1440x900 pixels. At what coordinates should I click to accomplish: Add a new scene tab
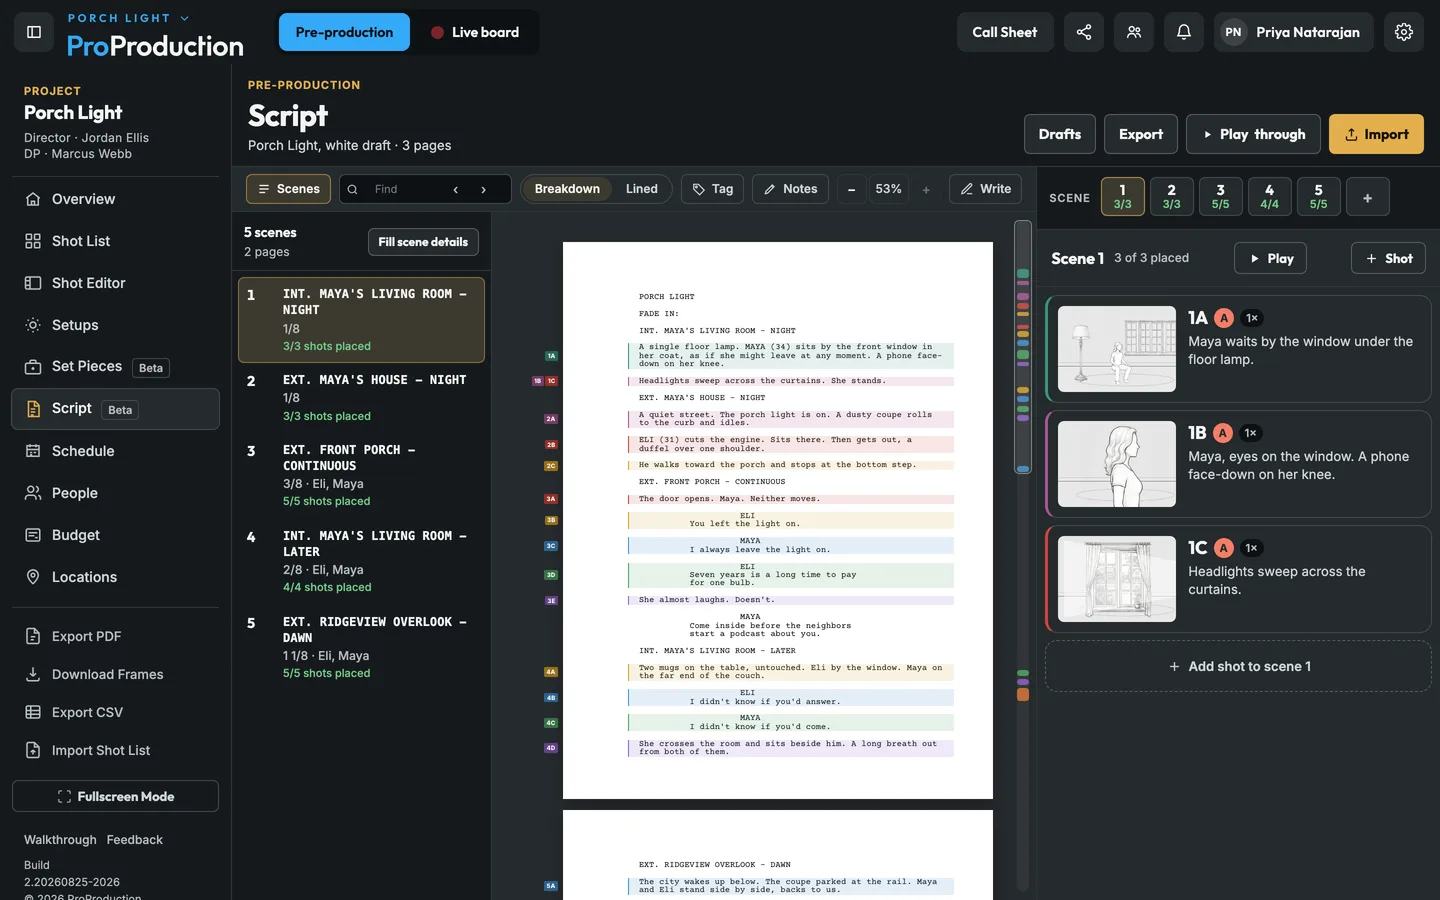click(1367, 197)
